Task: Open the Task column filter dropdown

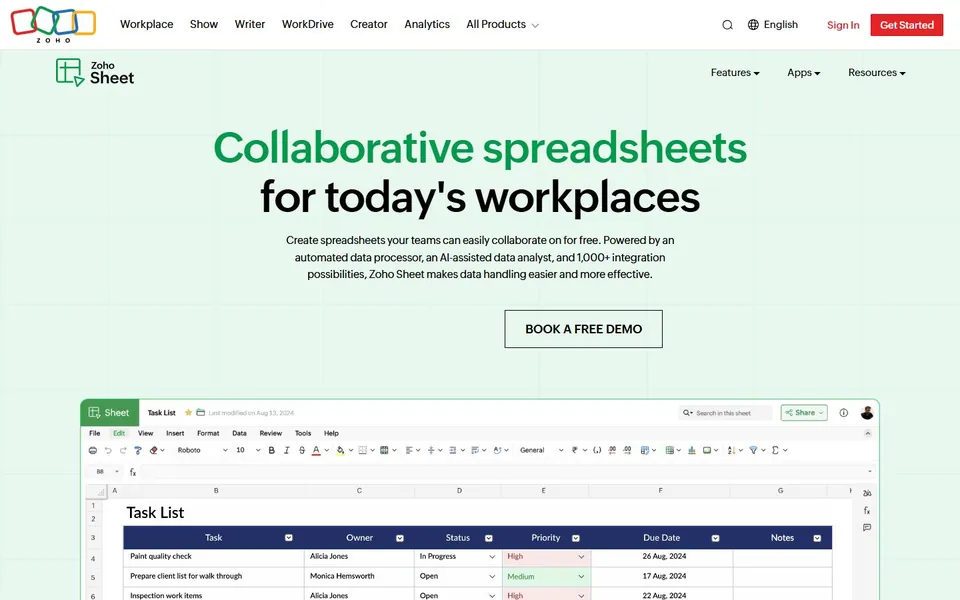Action: coord(288,538)
